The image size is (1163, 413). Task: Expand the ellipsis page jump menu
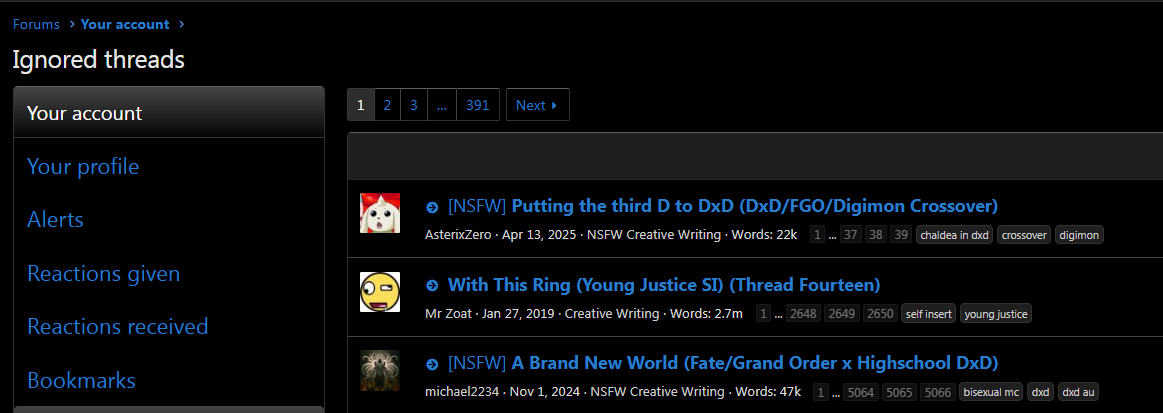442,105
